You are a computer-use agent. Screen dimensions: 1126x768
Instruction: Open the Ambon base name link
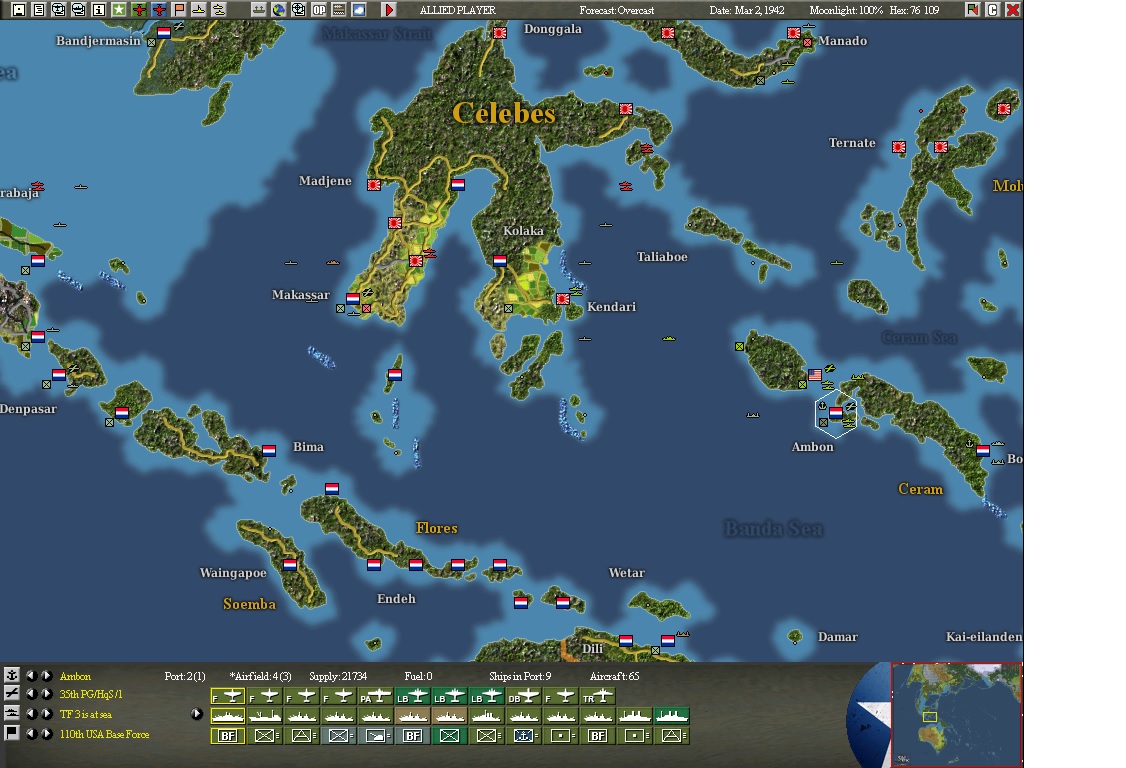75,676
